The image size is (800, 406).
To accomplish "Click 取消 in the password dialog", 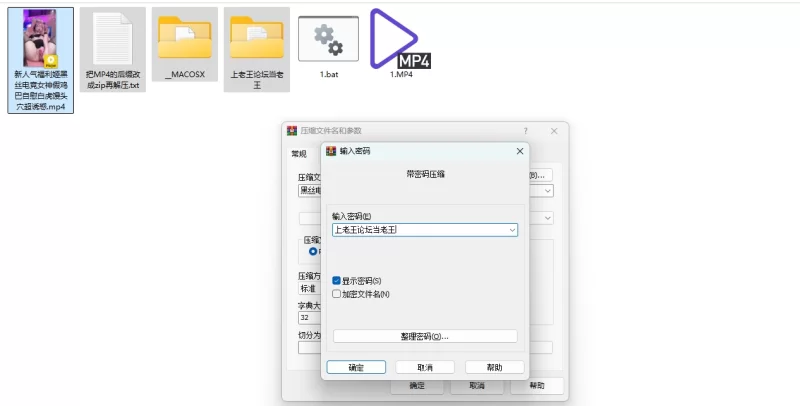I will click(425, 367).
